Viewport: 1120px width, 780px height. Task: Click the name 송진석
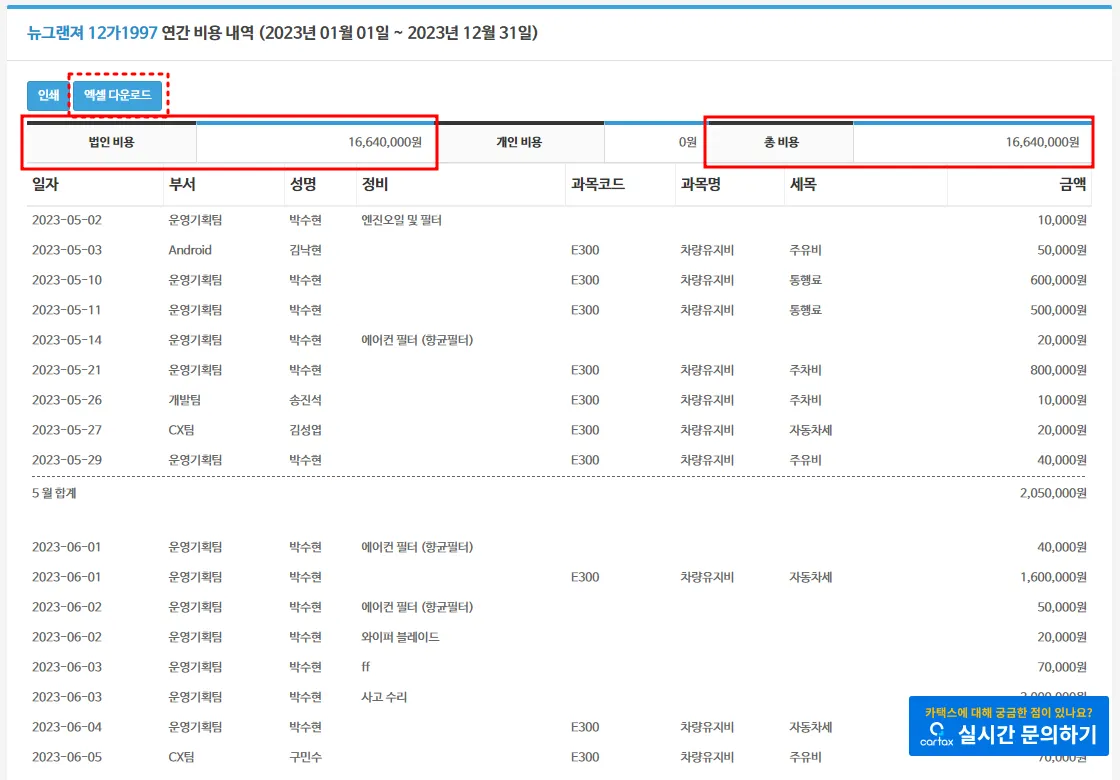[305, 400]
